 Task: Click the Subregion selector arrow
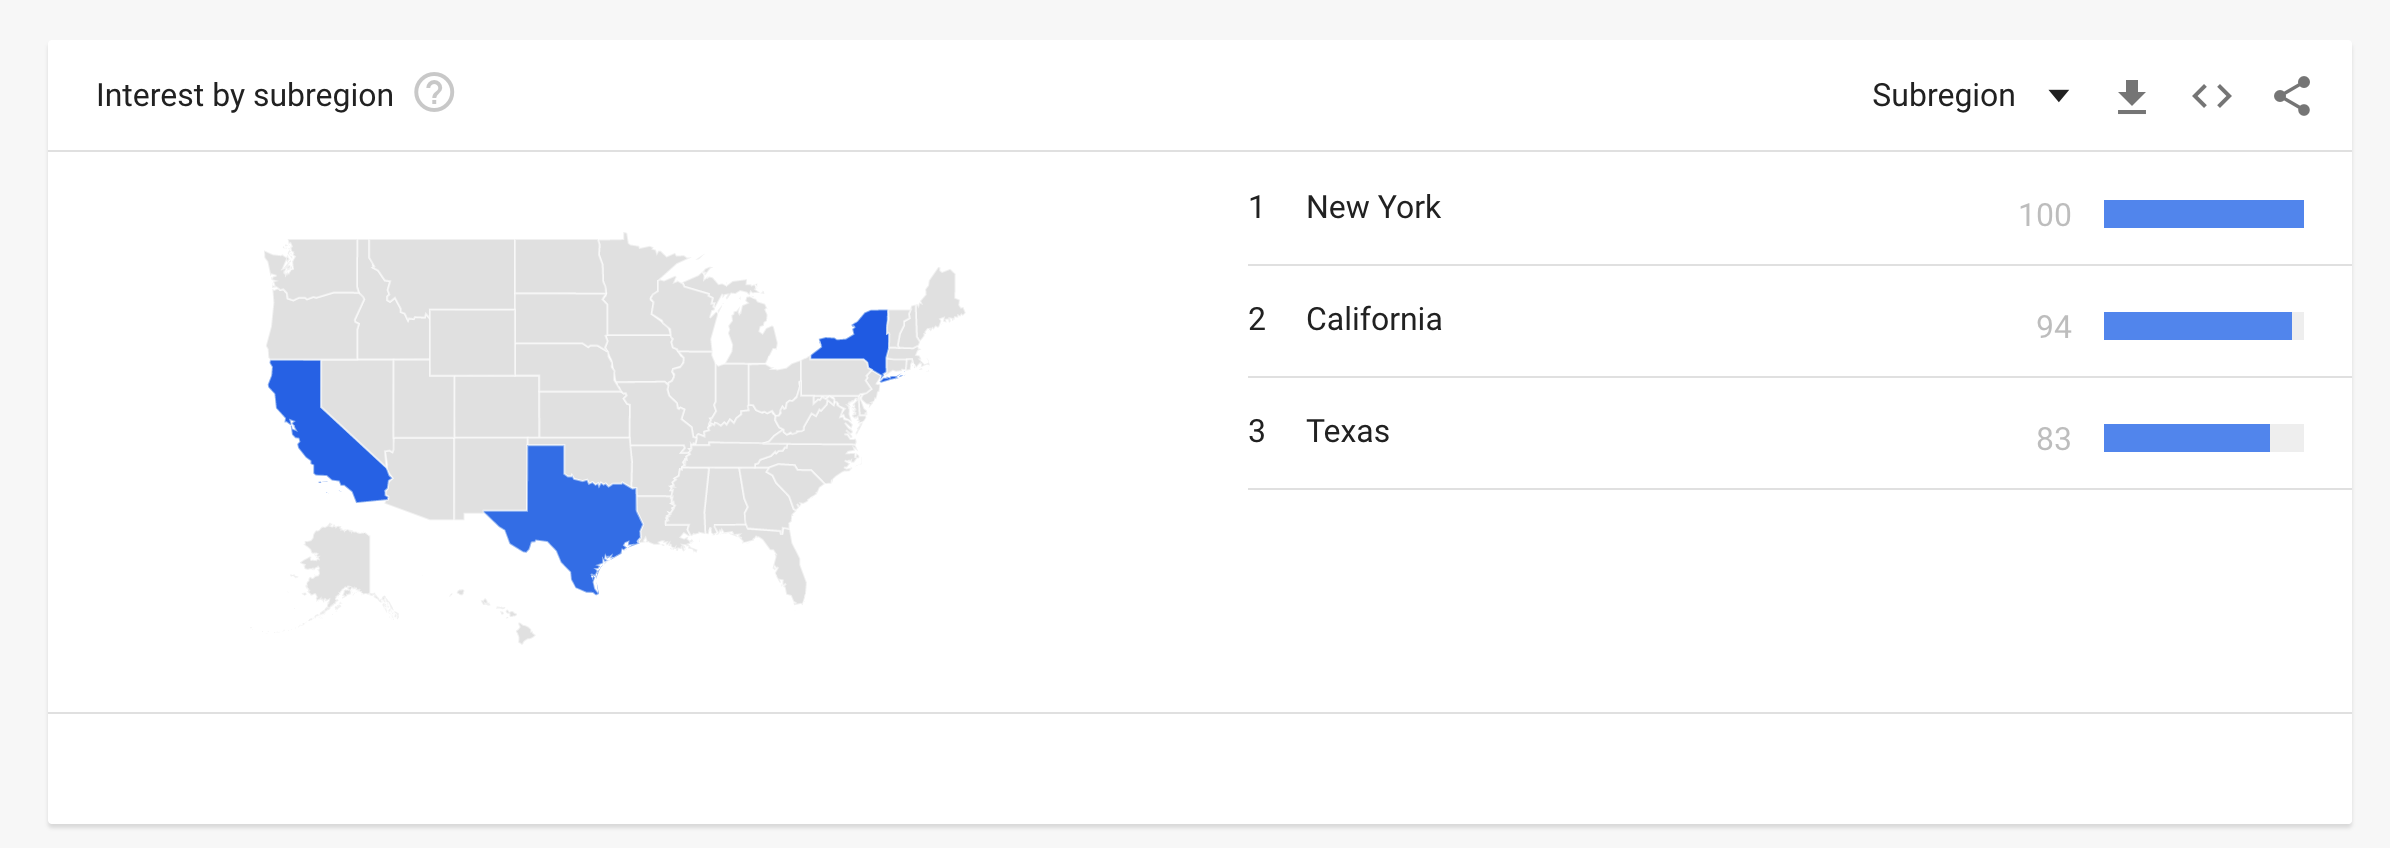(x=2058, y=95)
